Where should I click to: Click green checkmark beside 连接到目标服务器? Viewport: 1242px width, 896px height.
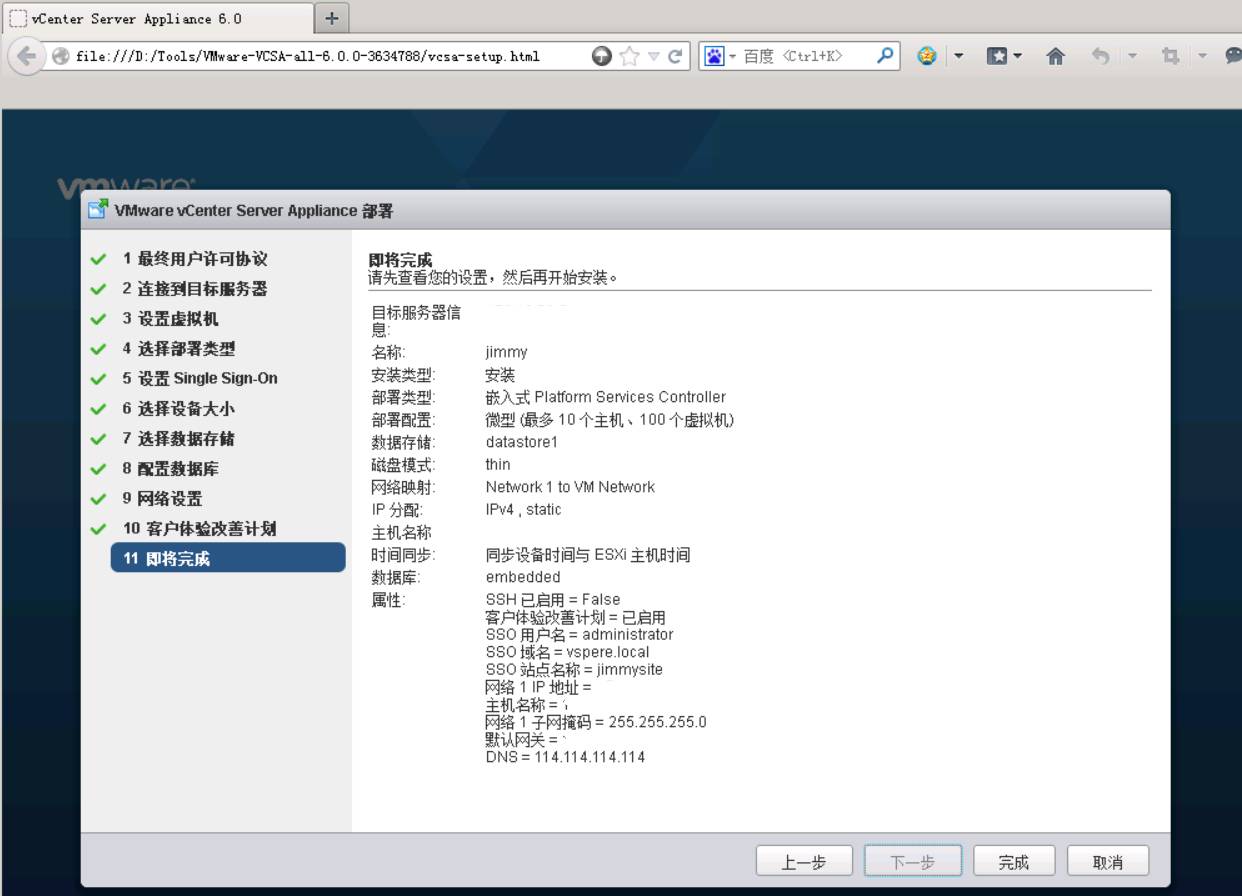(x=98, y=289)
